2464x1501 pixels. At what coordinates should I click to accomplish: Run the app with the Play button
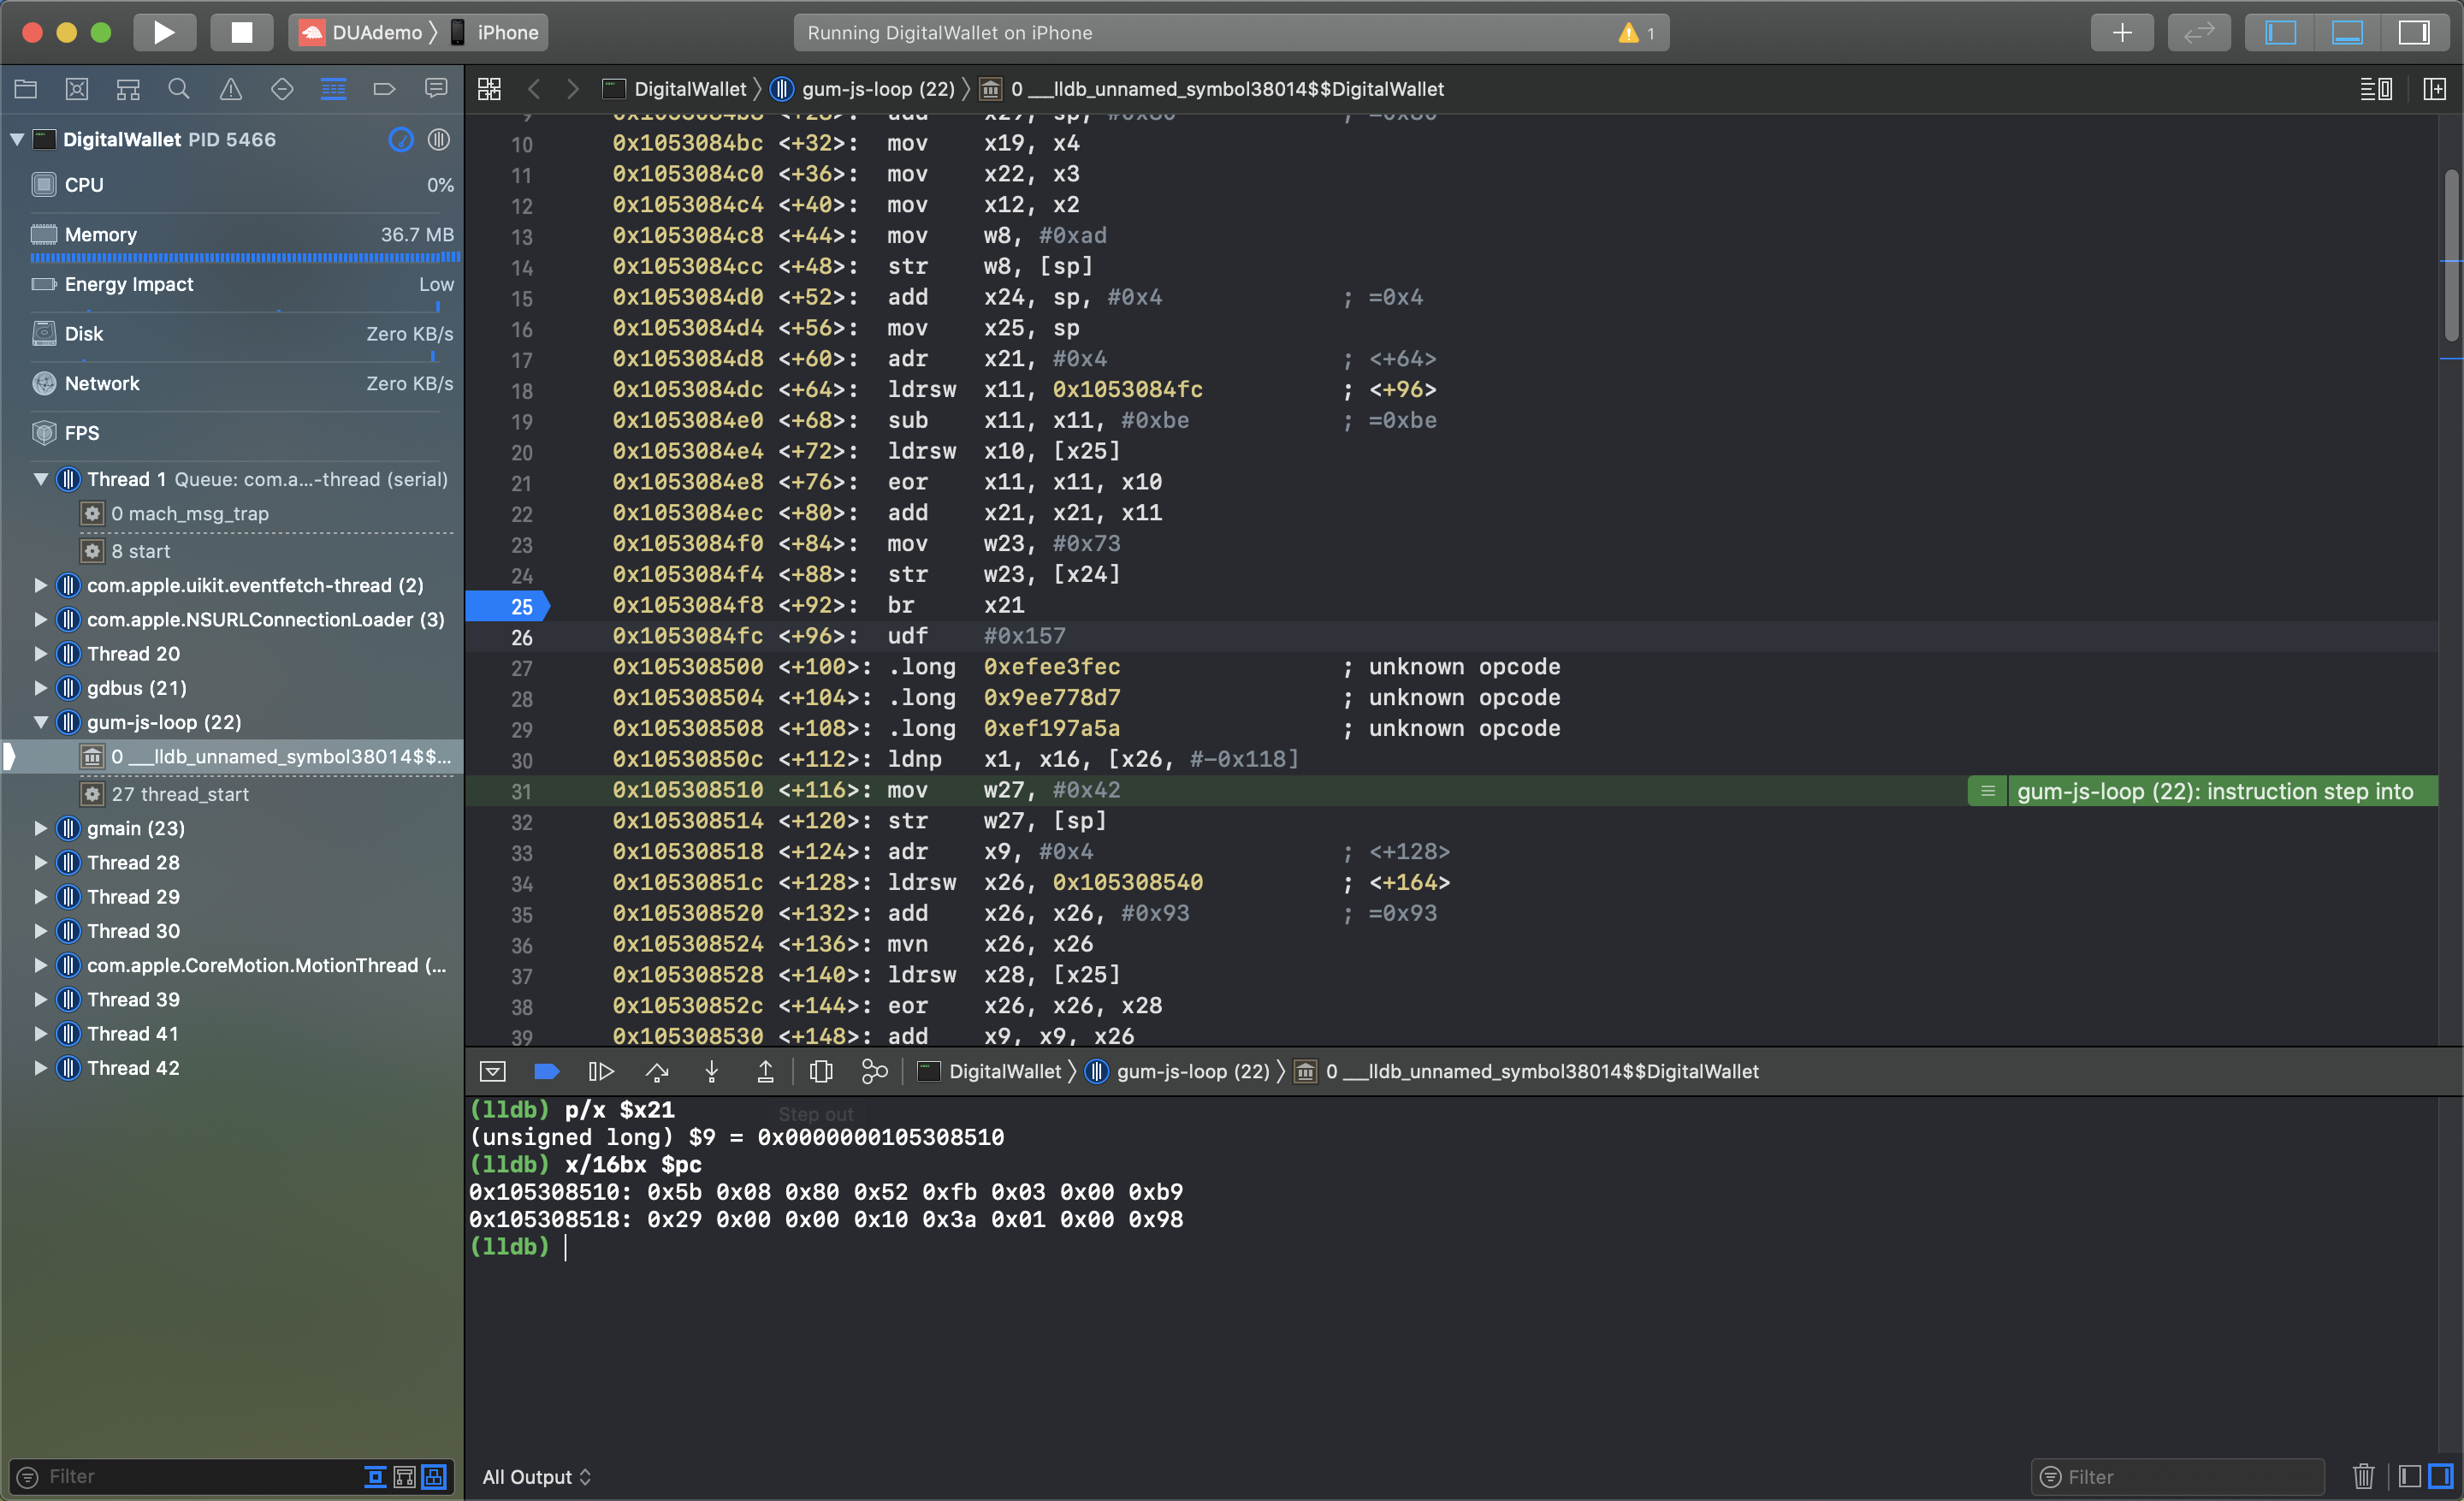(164, 32)
